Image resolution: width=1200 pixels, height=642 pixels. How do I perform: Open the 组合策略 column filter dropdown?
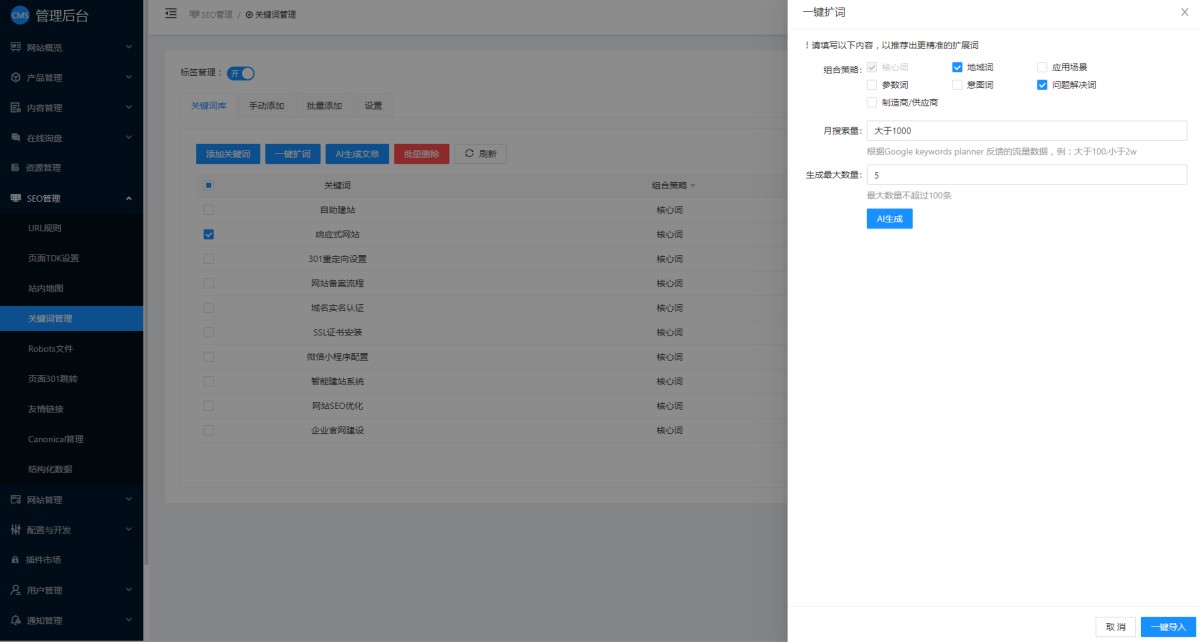click(692, 186)
